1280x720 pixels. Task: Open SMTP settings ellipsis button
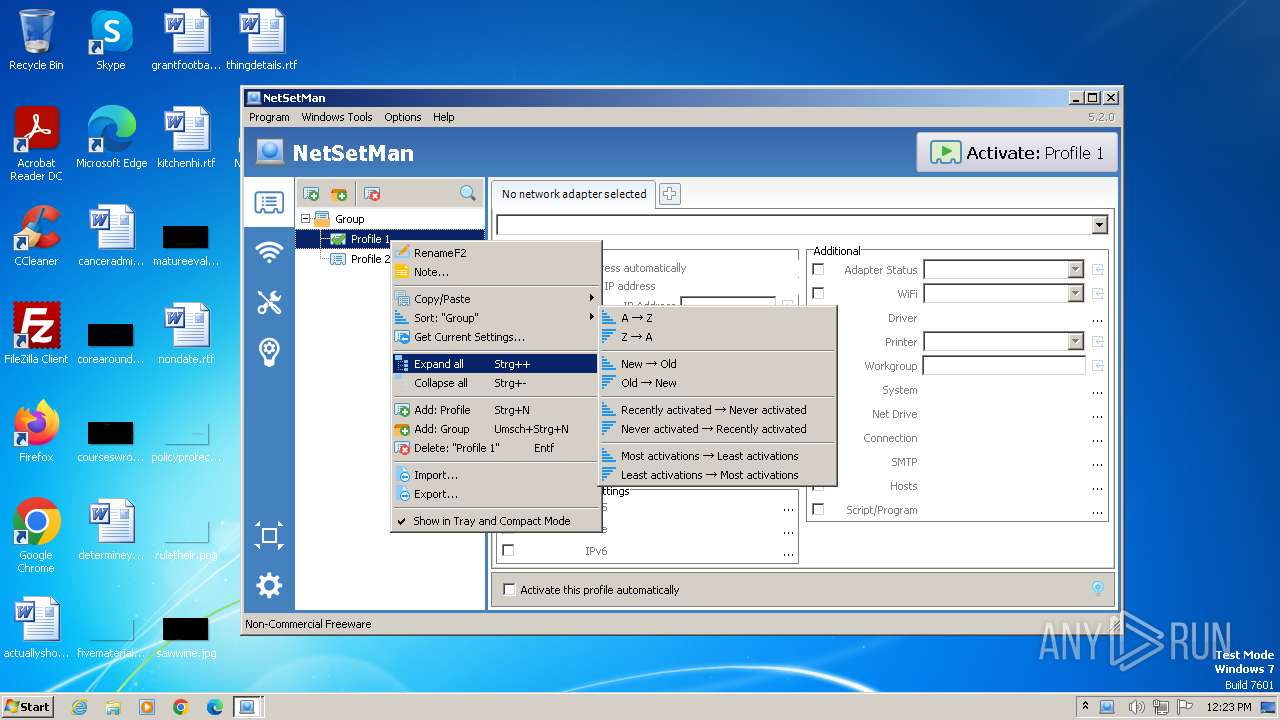(1097, 464)
